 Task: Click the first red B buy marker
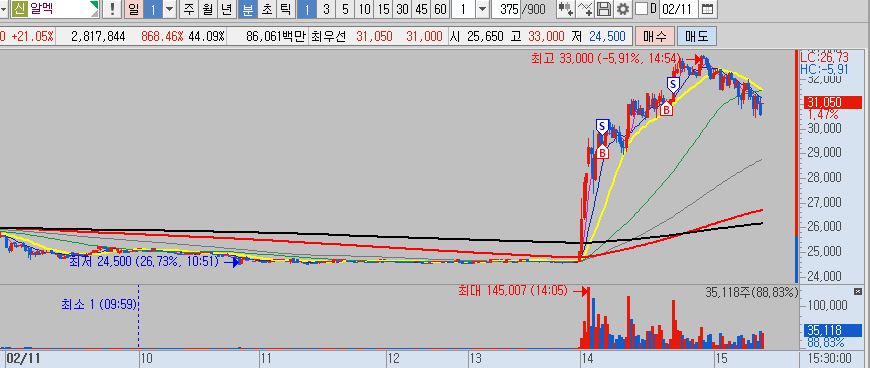[x=603, y=152]
